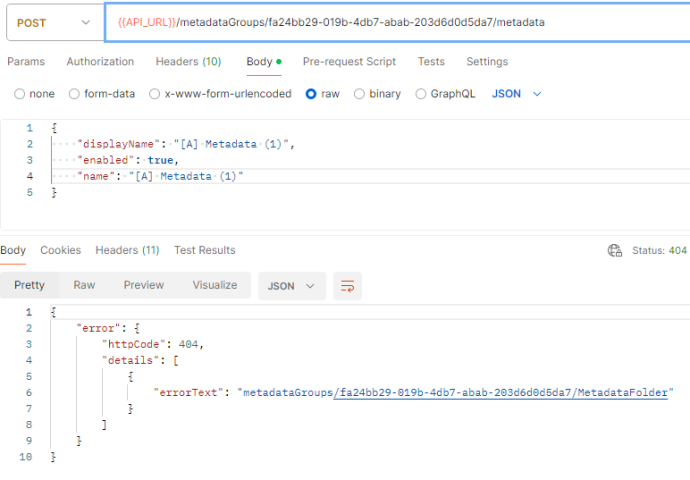Open the Pre-request Script tab
690x480 pixels.
click(x=349, y=62)
